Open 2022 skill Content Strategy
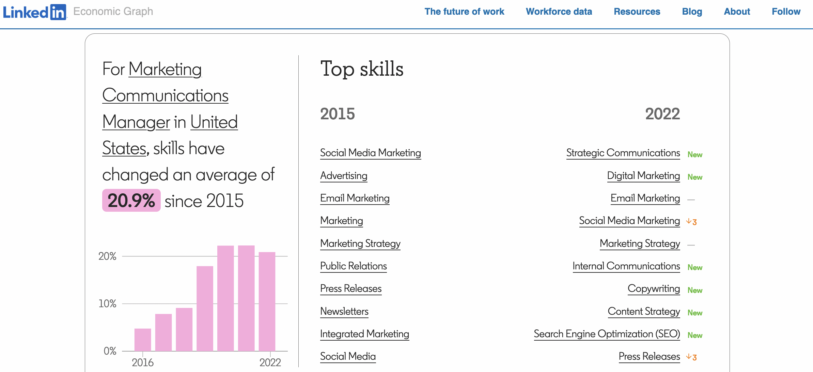813x372 pixels. tap(644, 311)
